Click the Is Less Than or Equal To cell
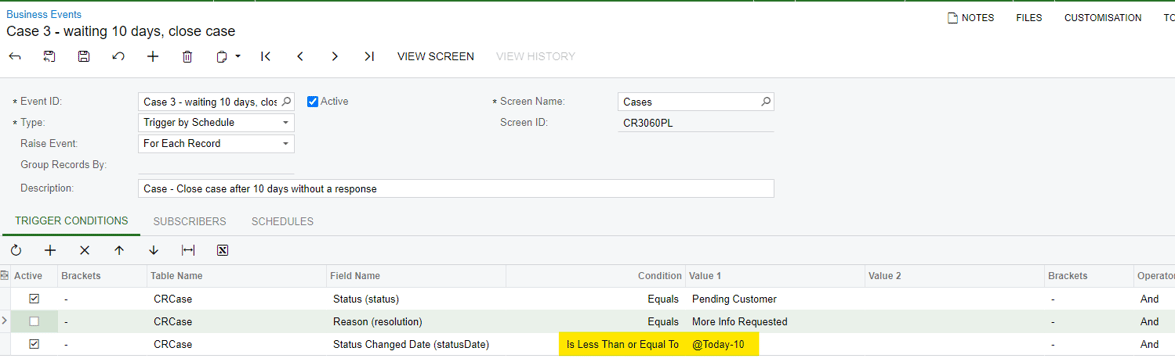 click(x=596, y=345)
